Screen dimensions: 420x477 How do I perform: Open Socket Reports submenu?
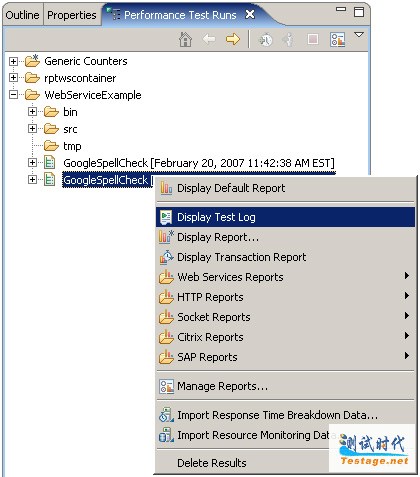click(x=285, y=317)
